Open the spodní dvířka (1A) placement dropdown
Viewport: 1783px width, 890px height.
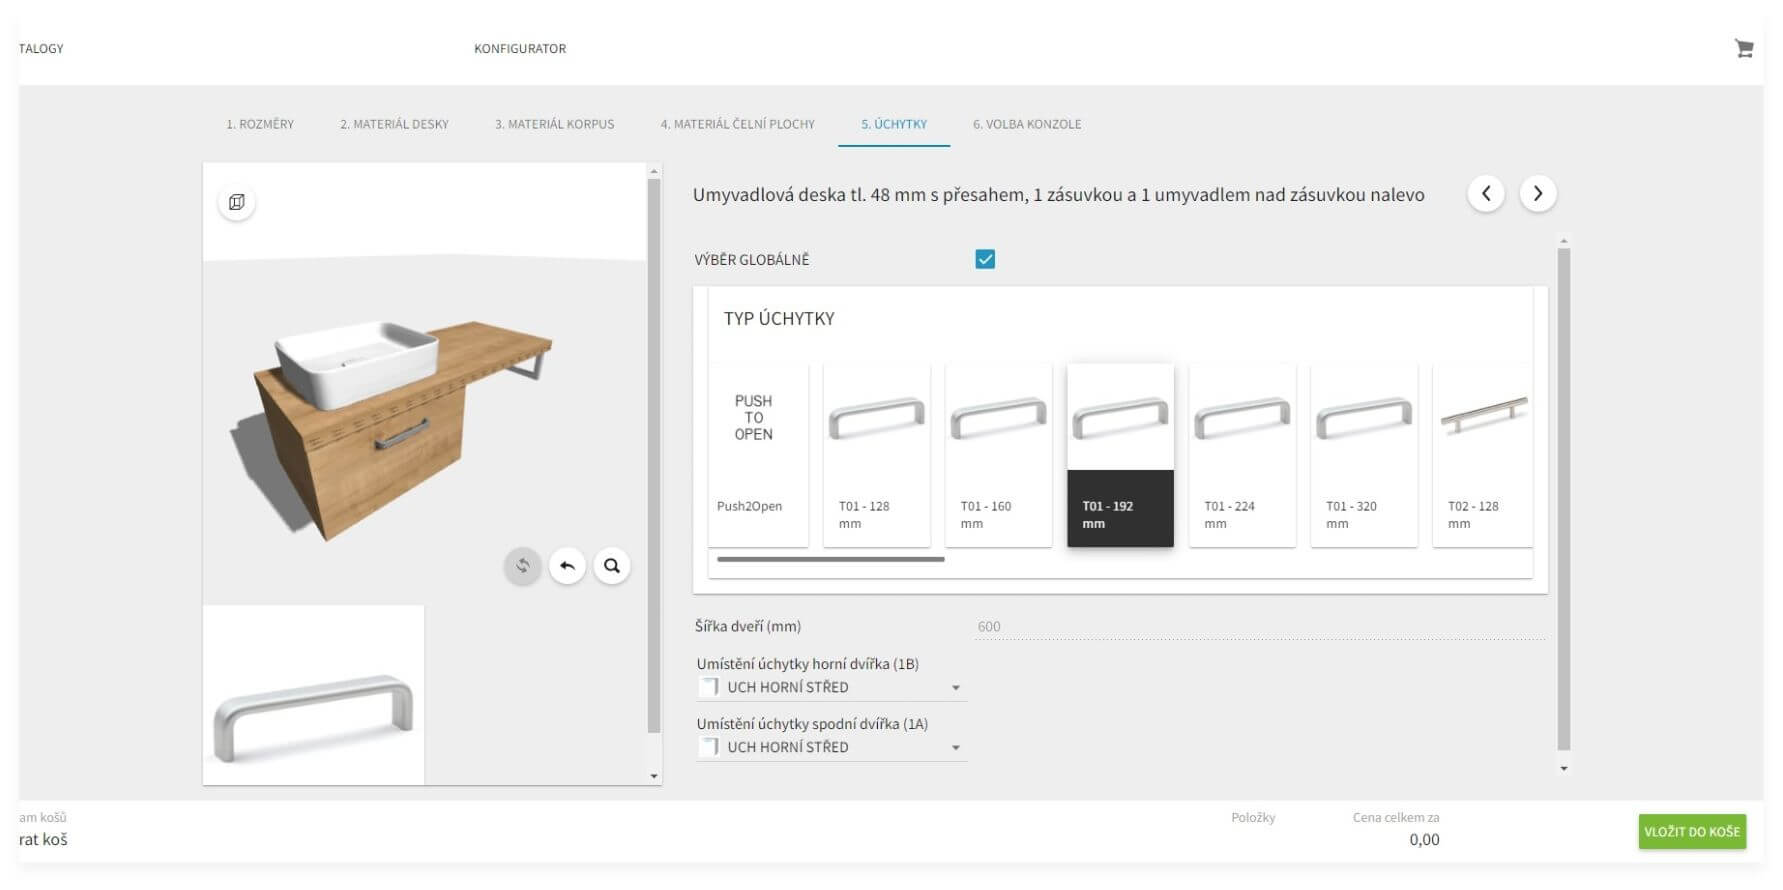[831, 748]
